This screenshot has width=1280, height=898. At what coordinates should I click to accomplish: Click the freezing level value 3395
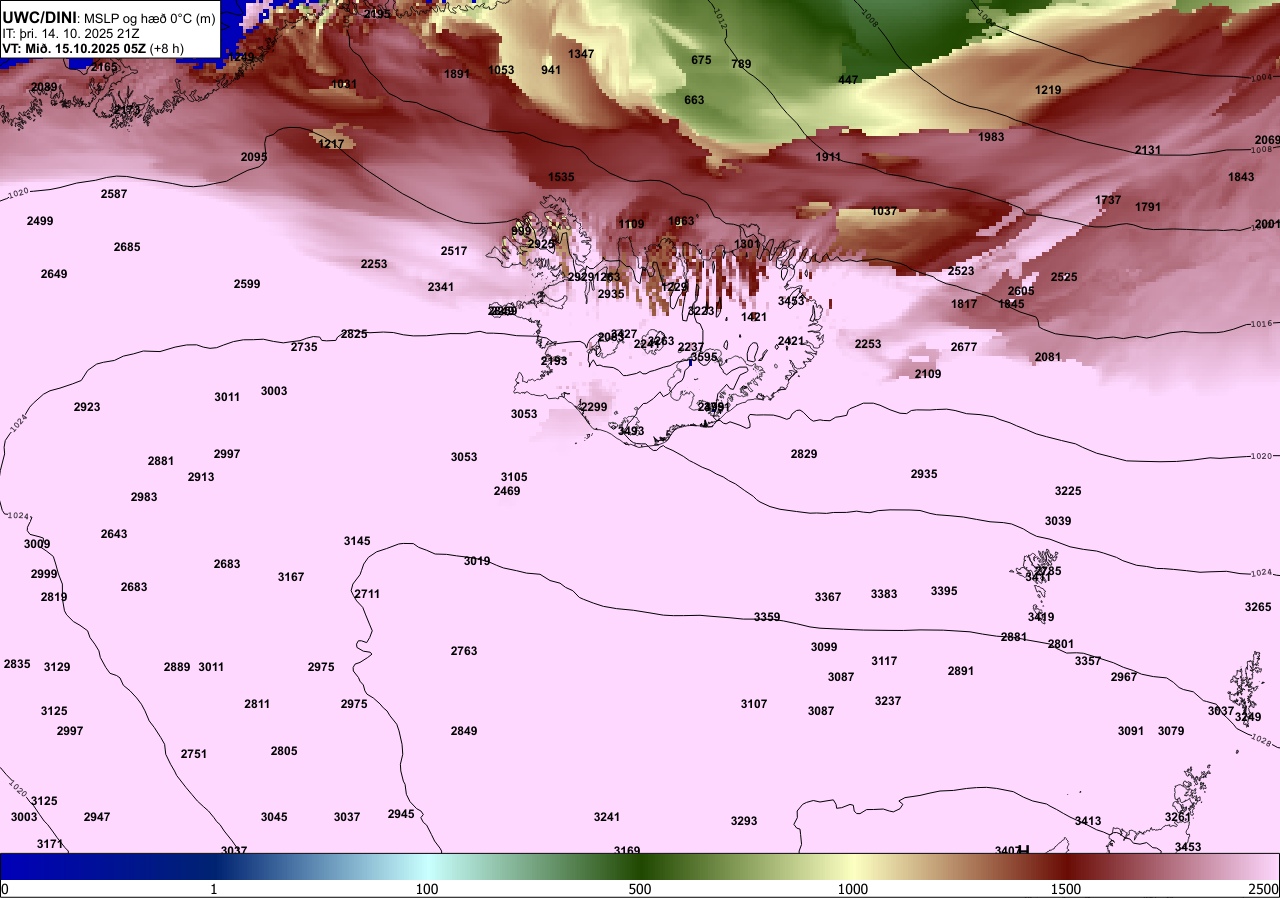tap(944, 591)
